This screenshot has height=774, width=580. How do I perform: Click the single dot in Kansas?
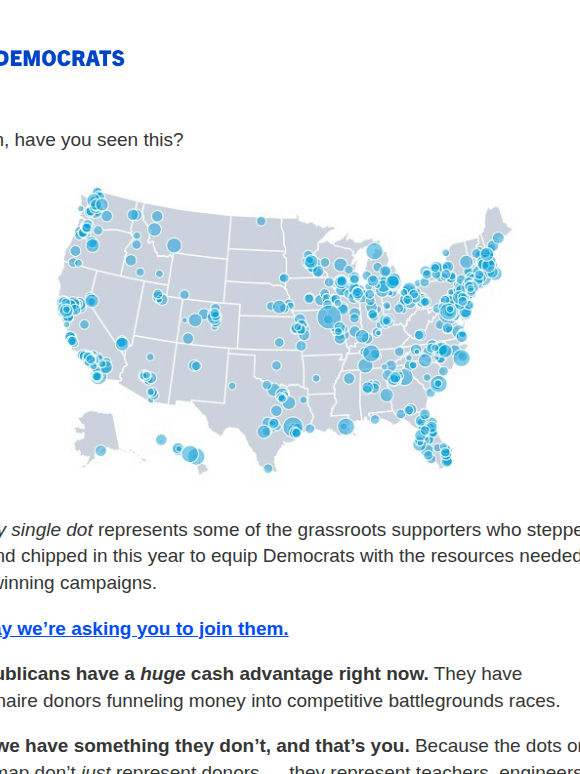coord(279,342)
